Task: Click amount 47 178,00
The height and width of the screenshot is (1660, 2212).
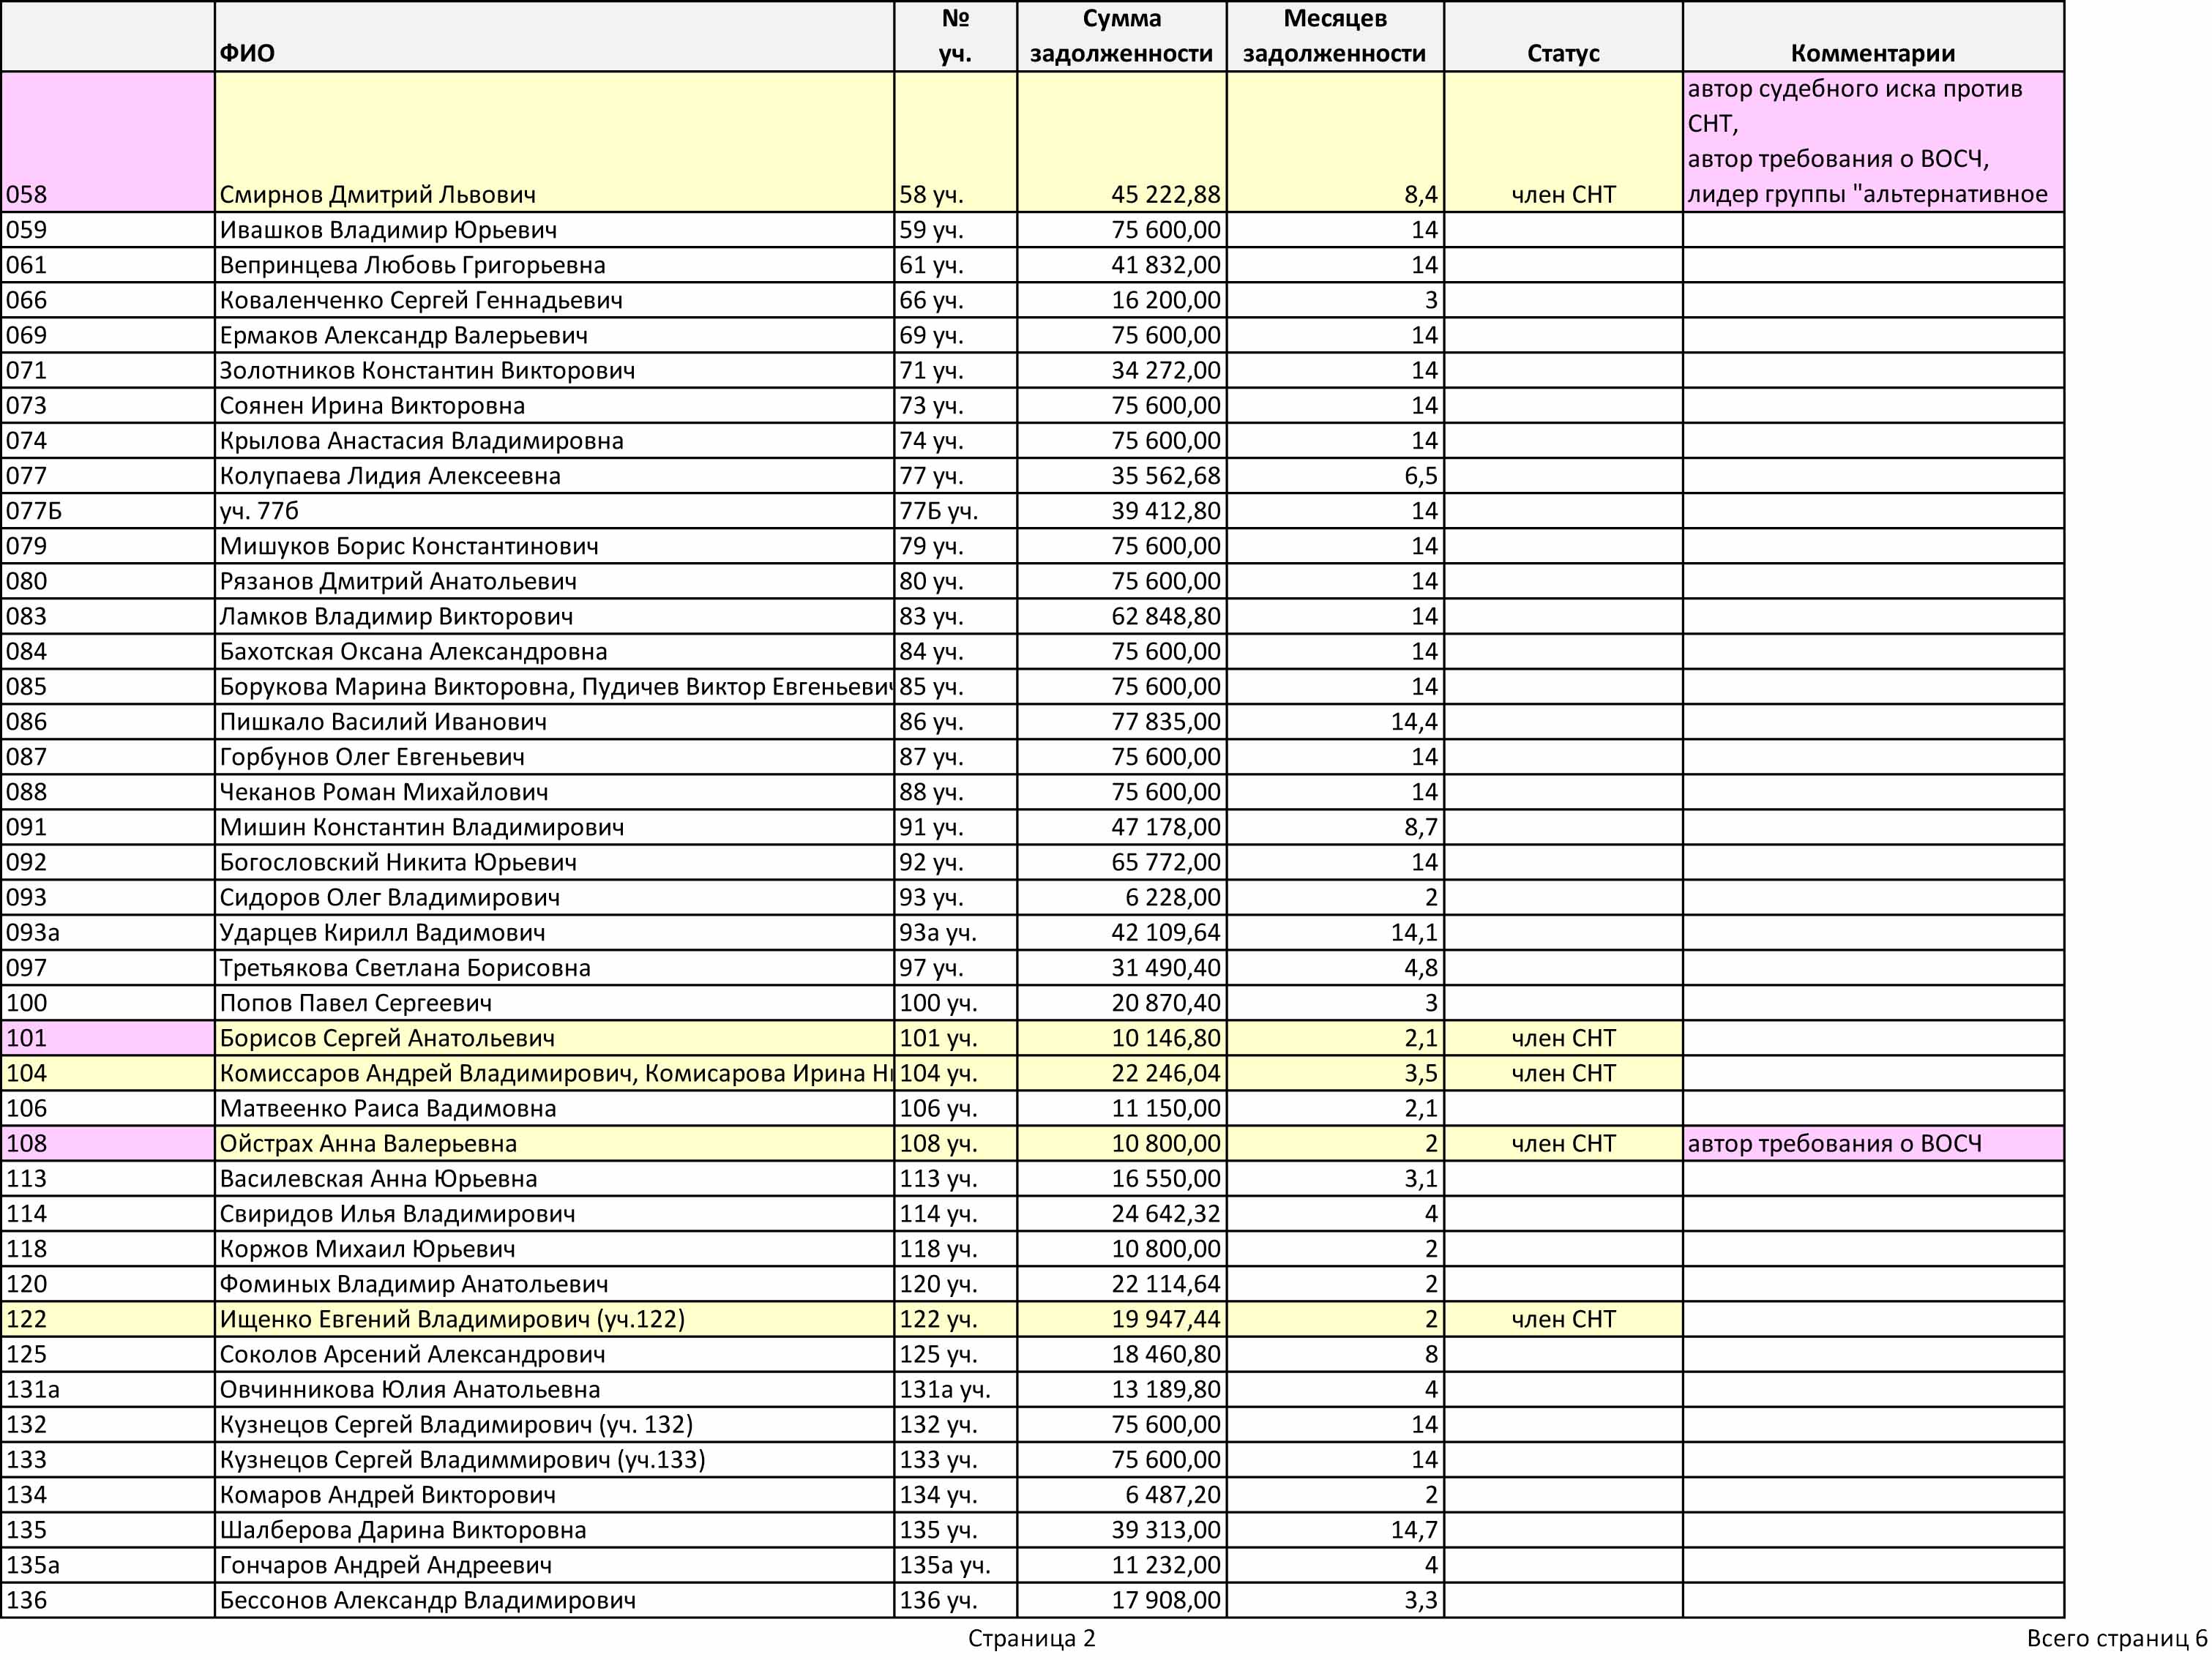Action: 1166,827
